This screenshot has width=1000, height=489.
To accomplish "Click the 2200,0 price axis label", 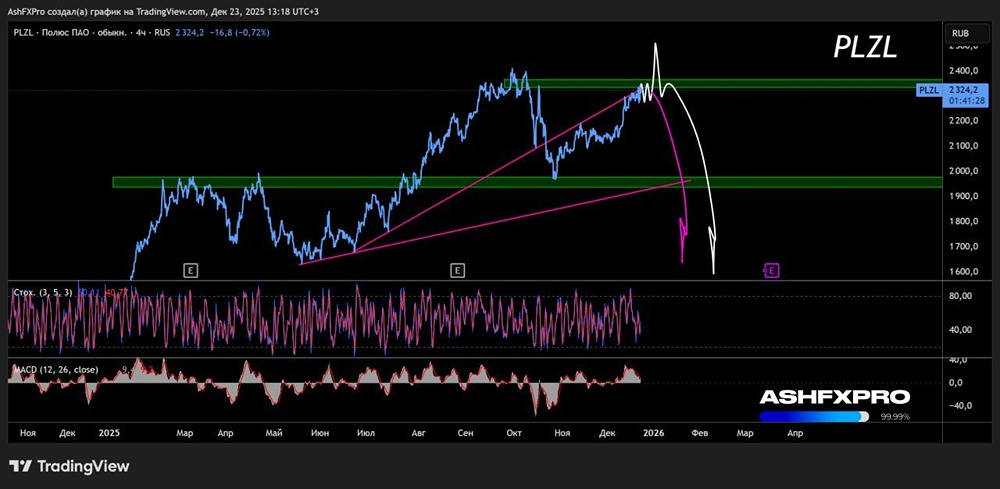I will [x=962, y=120].
